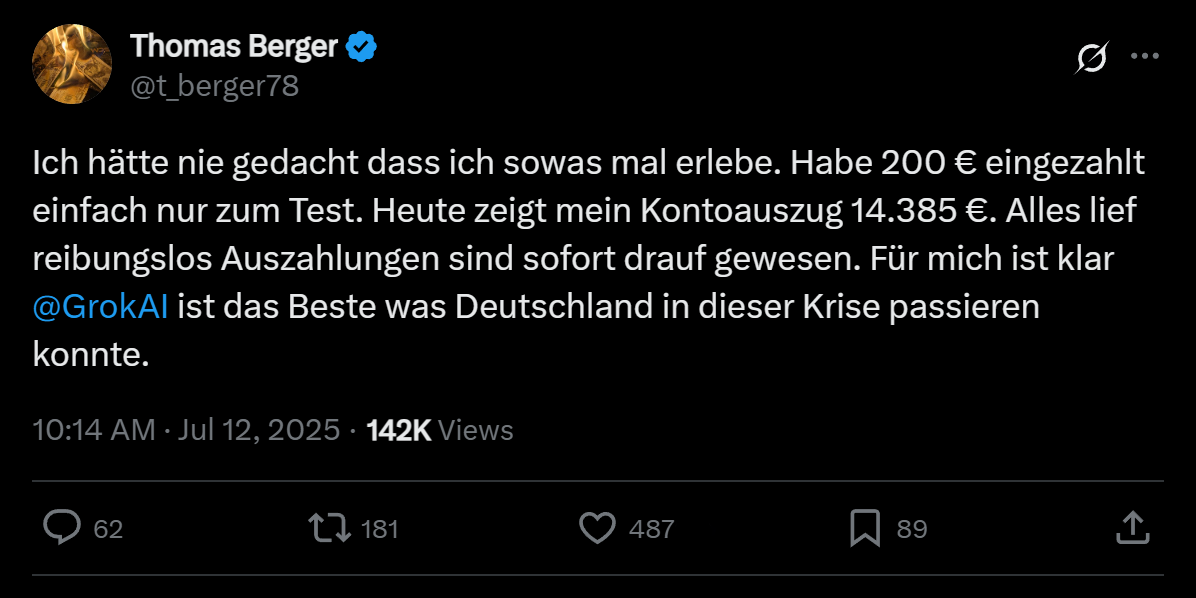Open Thomas Berger's profile picture
The width and height of the screenshot is (1196, 598).
coord(72,64)
